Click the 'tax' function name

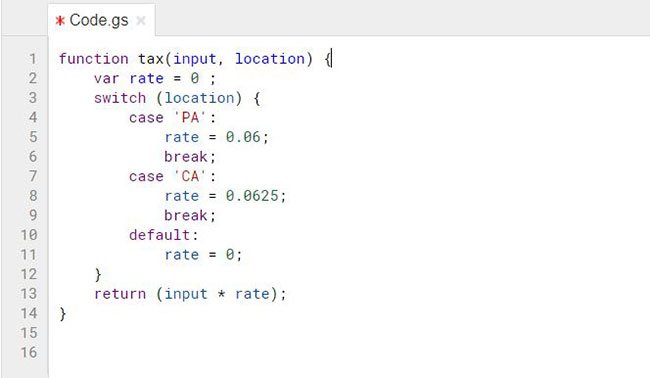(151, 59)
